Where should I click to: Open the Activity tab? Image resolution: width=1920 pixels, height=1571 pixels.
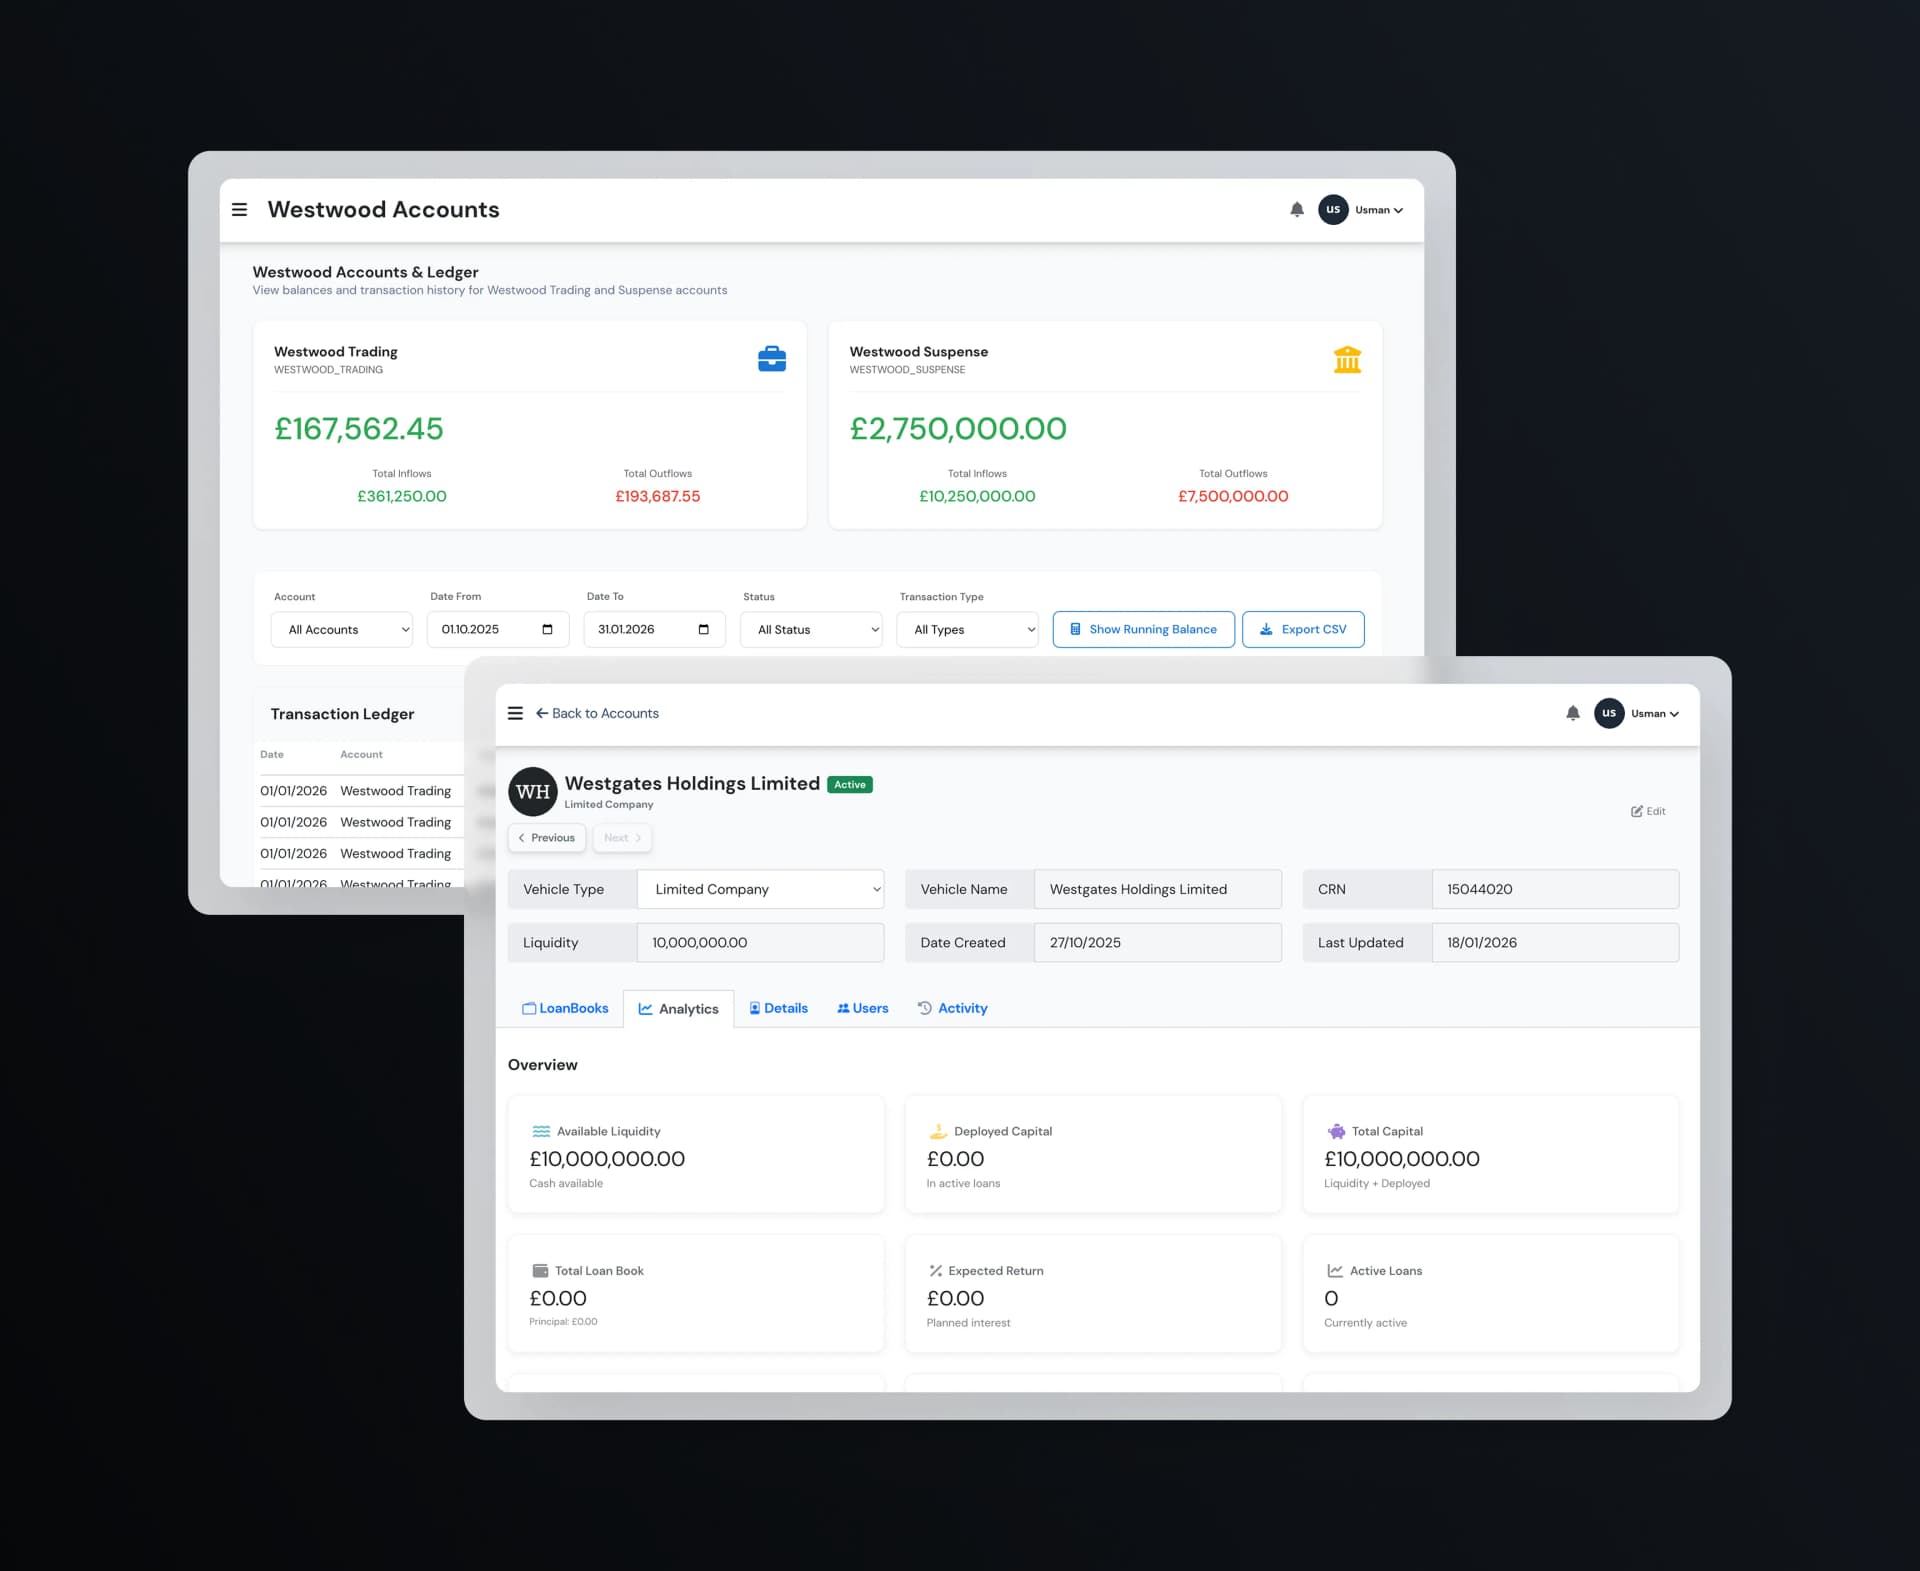pyautogui.click(x=952, y=1008)
